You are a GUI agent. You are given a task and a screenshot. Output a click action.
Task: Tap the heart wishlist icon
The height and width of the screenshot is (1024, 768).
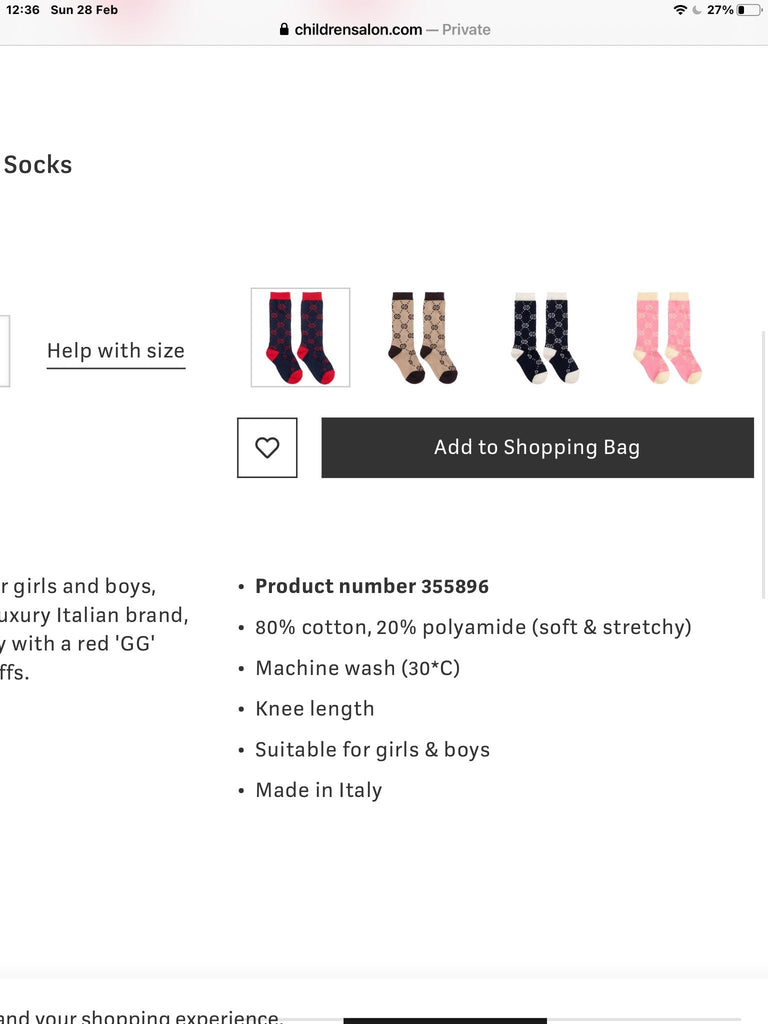point(267,447)
